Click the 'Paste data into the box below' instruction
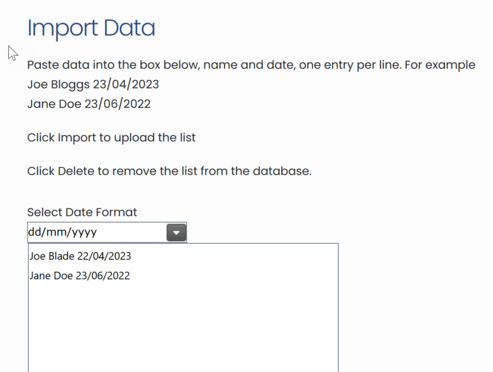Viewport: 493px width, 372px height. point(251,65)
